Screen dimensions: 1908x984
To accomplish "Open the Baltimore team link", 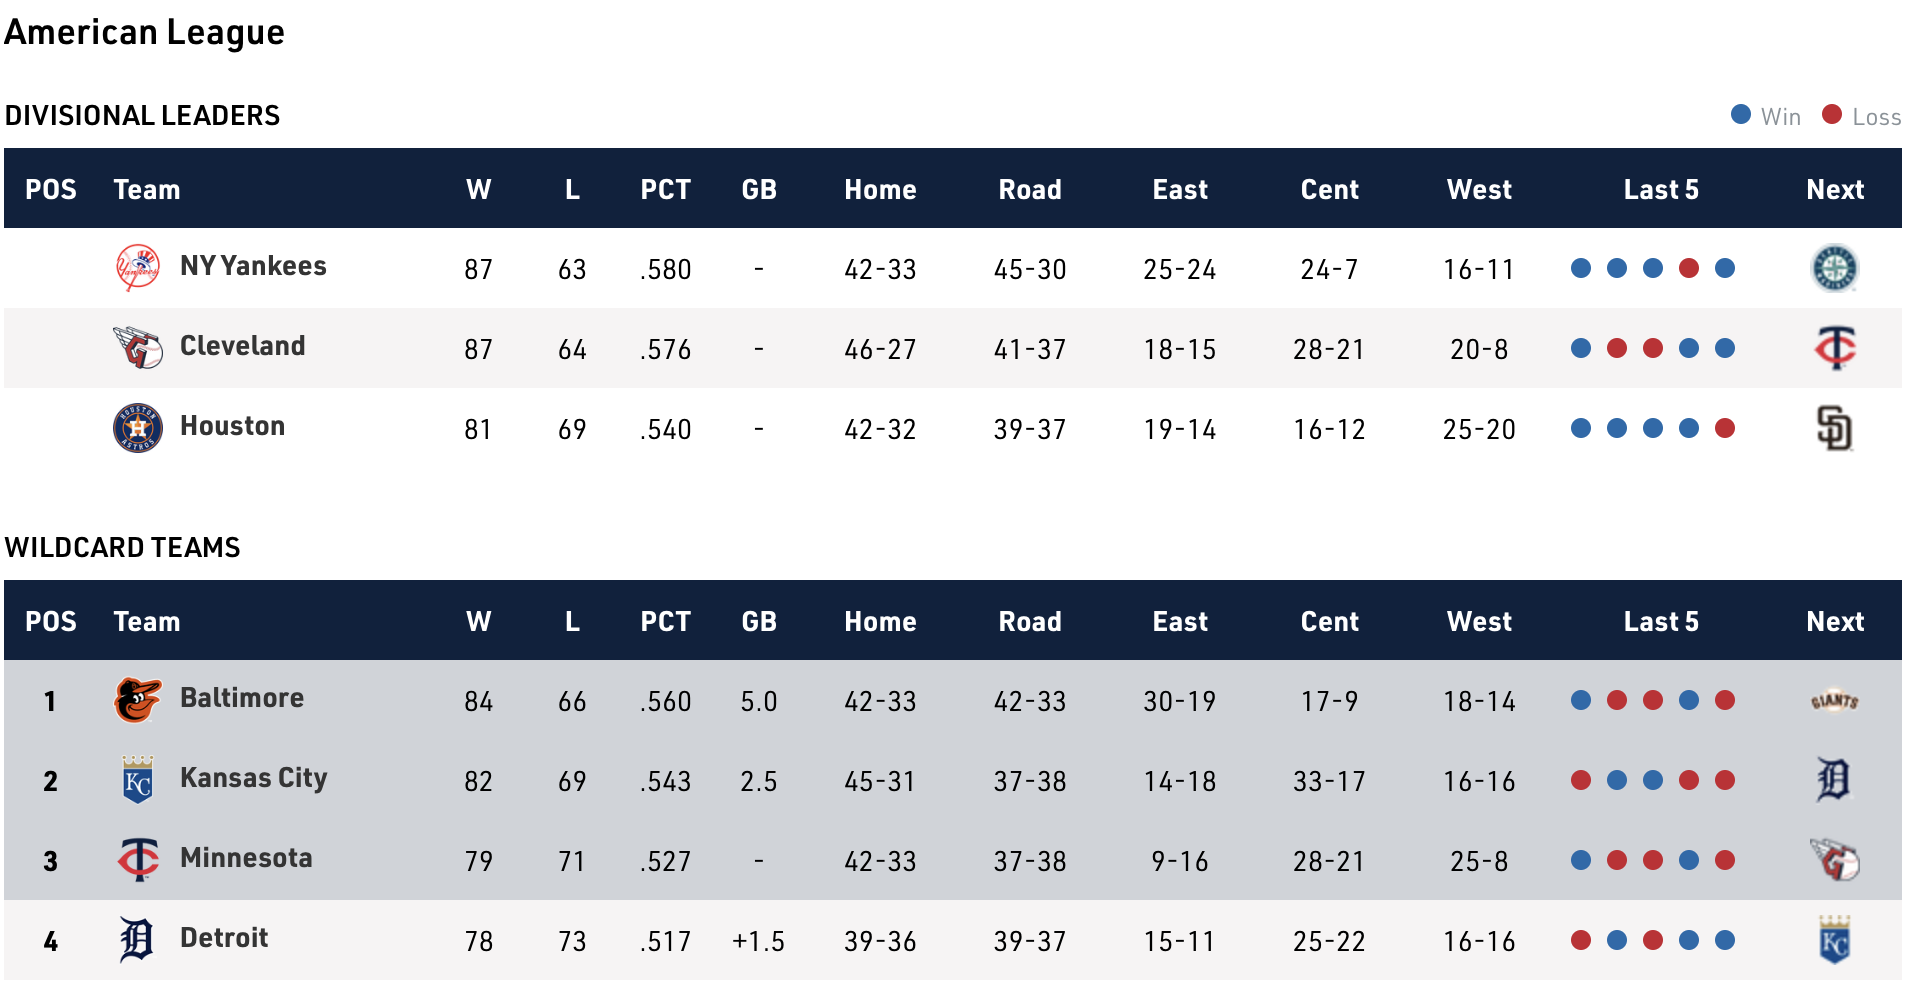I will 242,698.
